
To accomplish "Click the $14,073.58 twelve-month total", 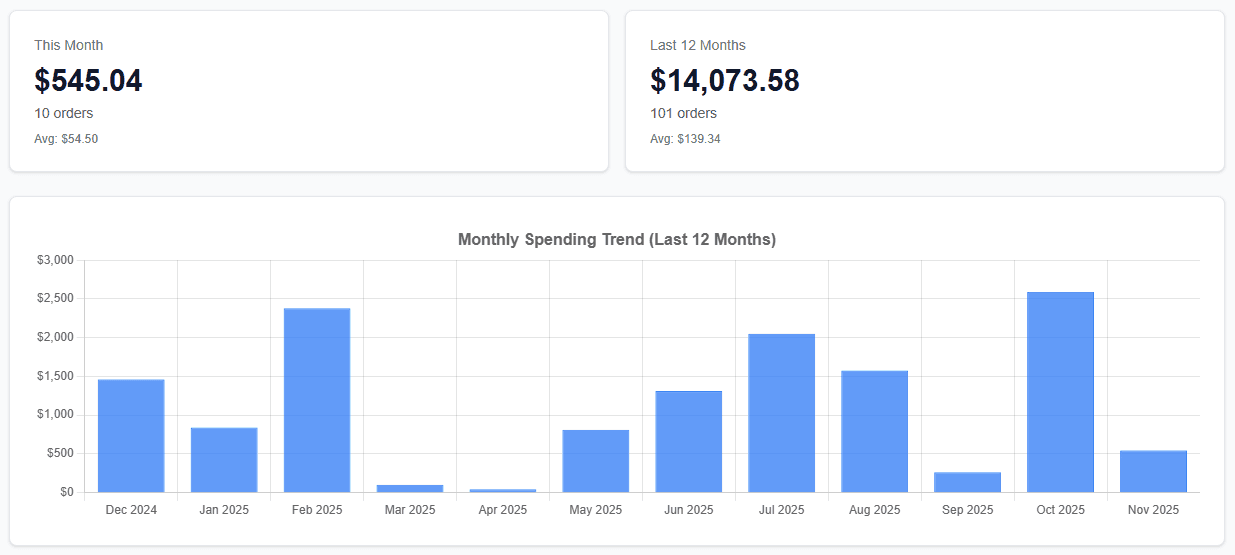I will pyautogui.click(x=725, y=80).
